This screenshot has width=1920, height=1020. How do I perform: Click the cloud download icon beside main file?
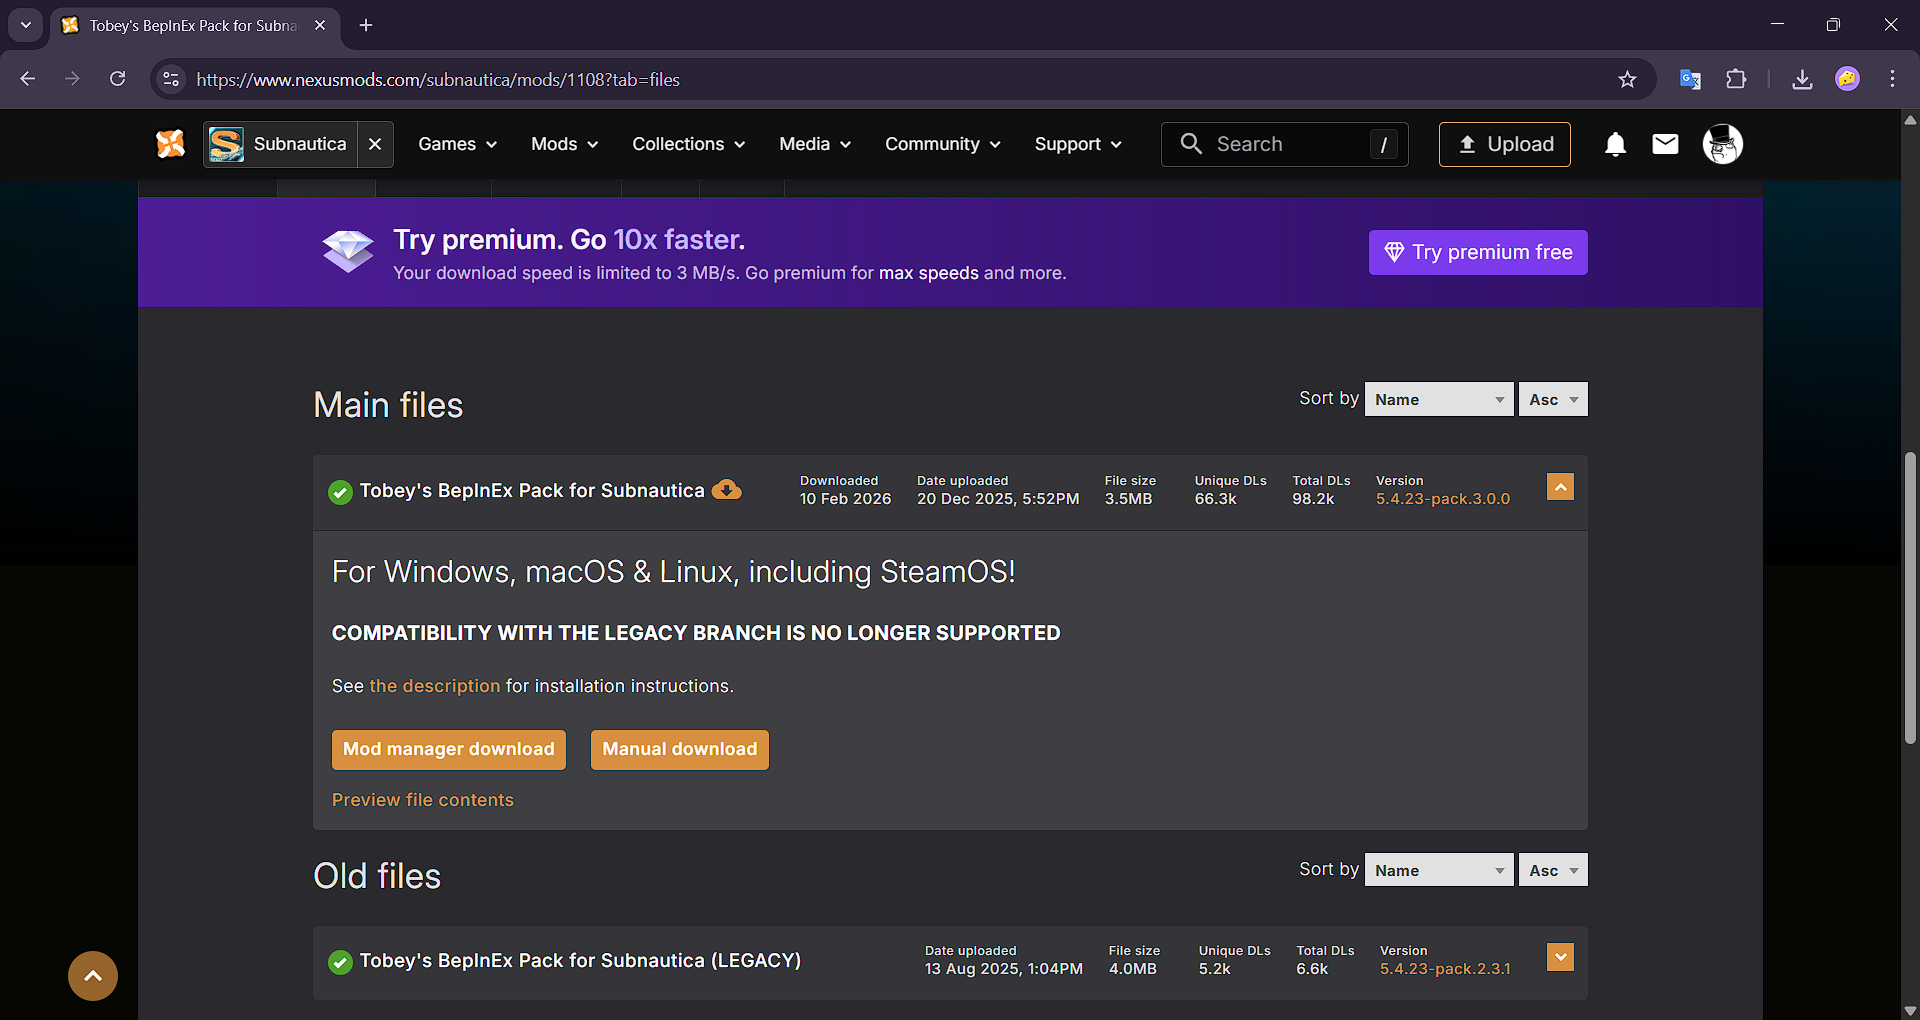click(727, 490)
